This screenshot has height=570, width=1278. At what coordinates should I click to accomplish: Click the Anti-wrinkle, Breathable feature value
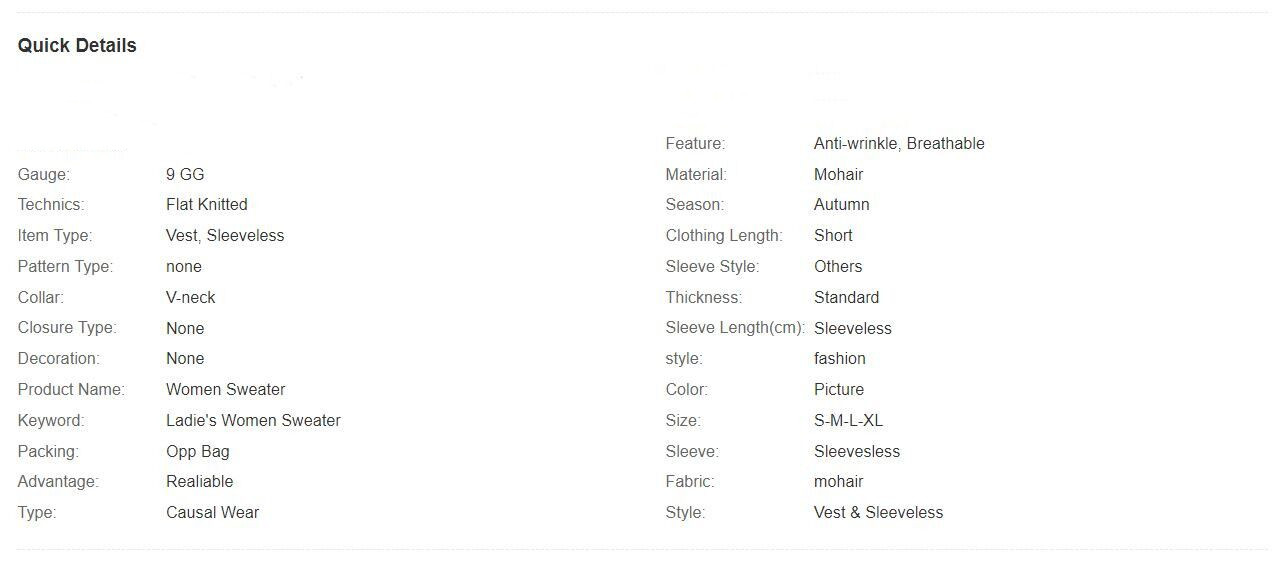[899, 143]
